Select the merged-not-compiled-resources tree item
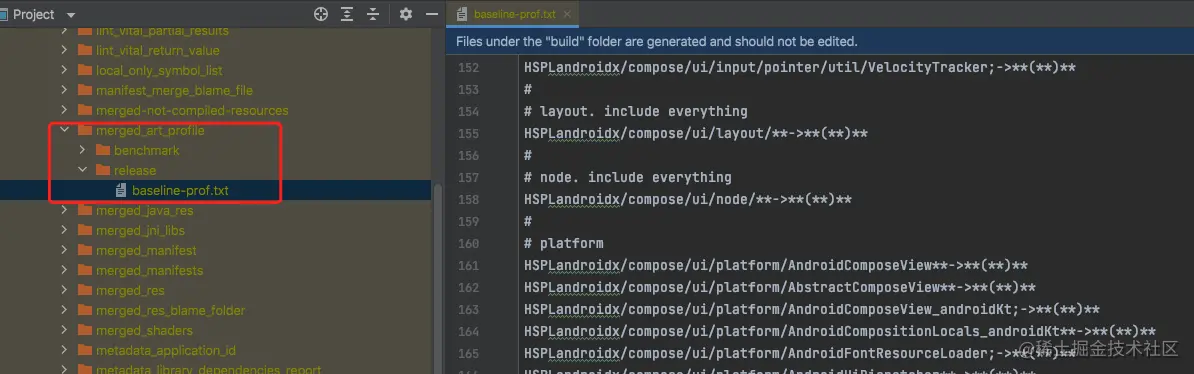The image size is (1194, 374). tap(192, 110)
